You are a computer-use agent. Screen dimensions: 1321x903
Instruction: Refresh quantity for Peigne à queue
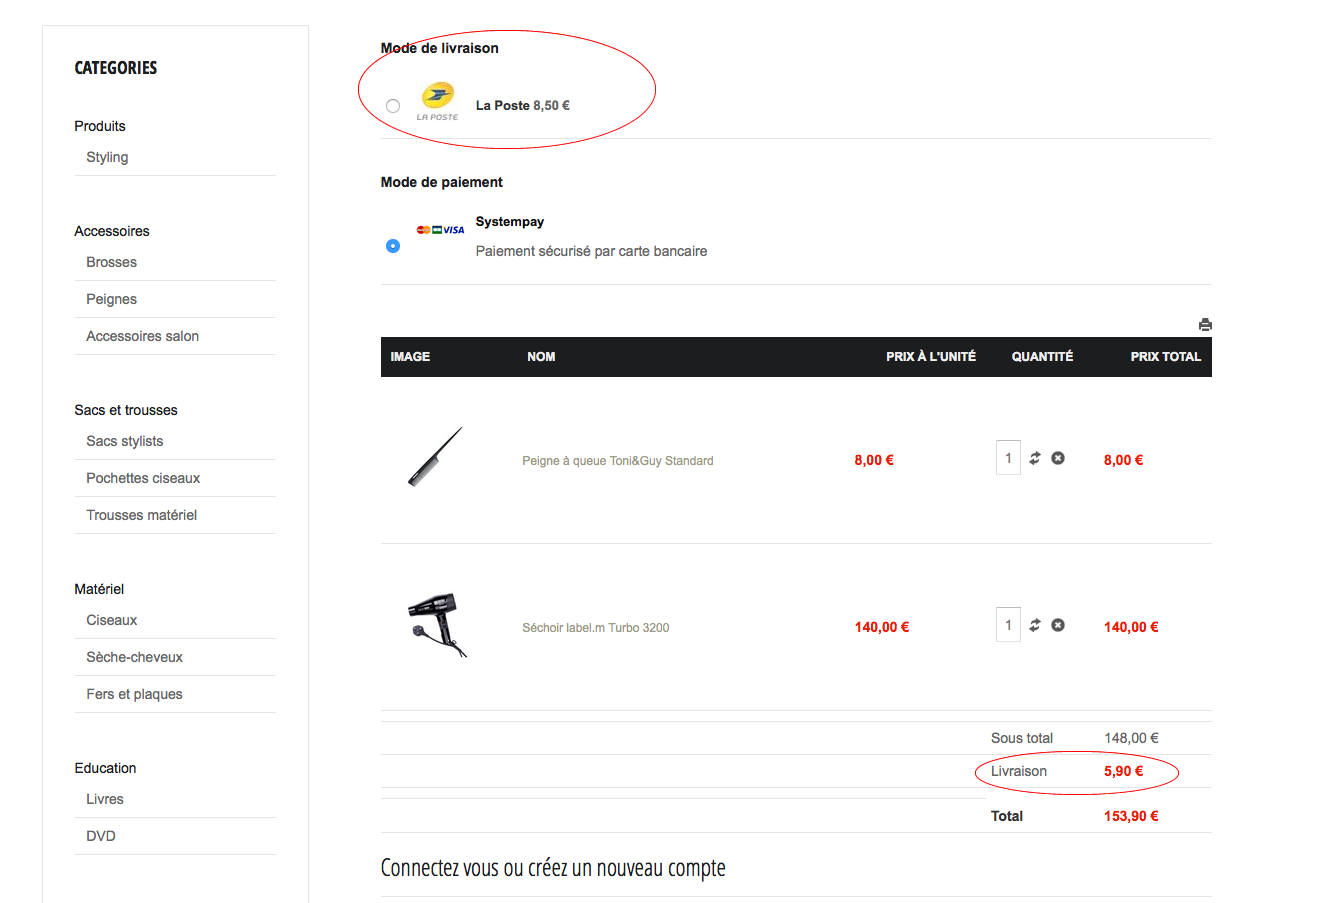point(1035,458)
